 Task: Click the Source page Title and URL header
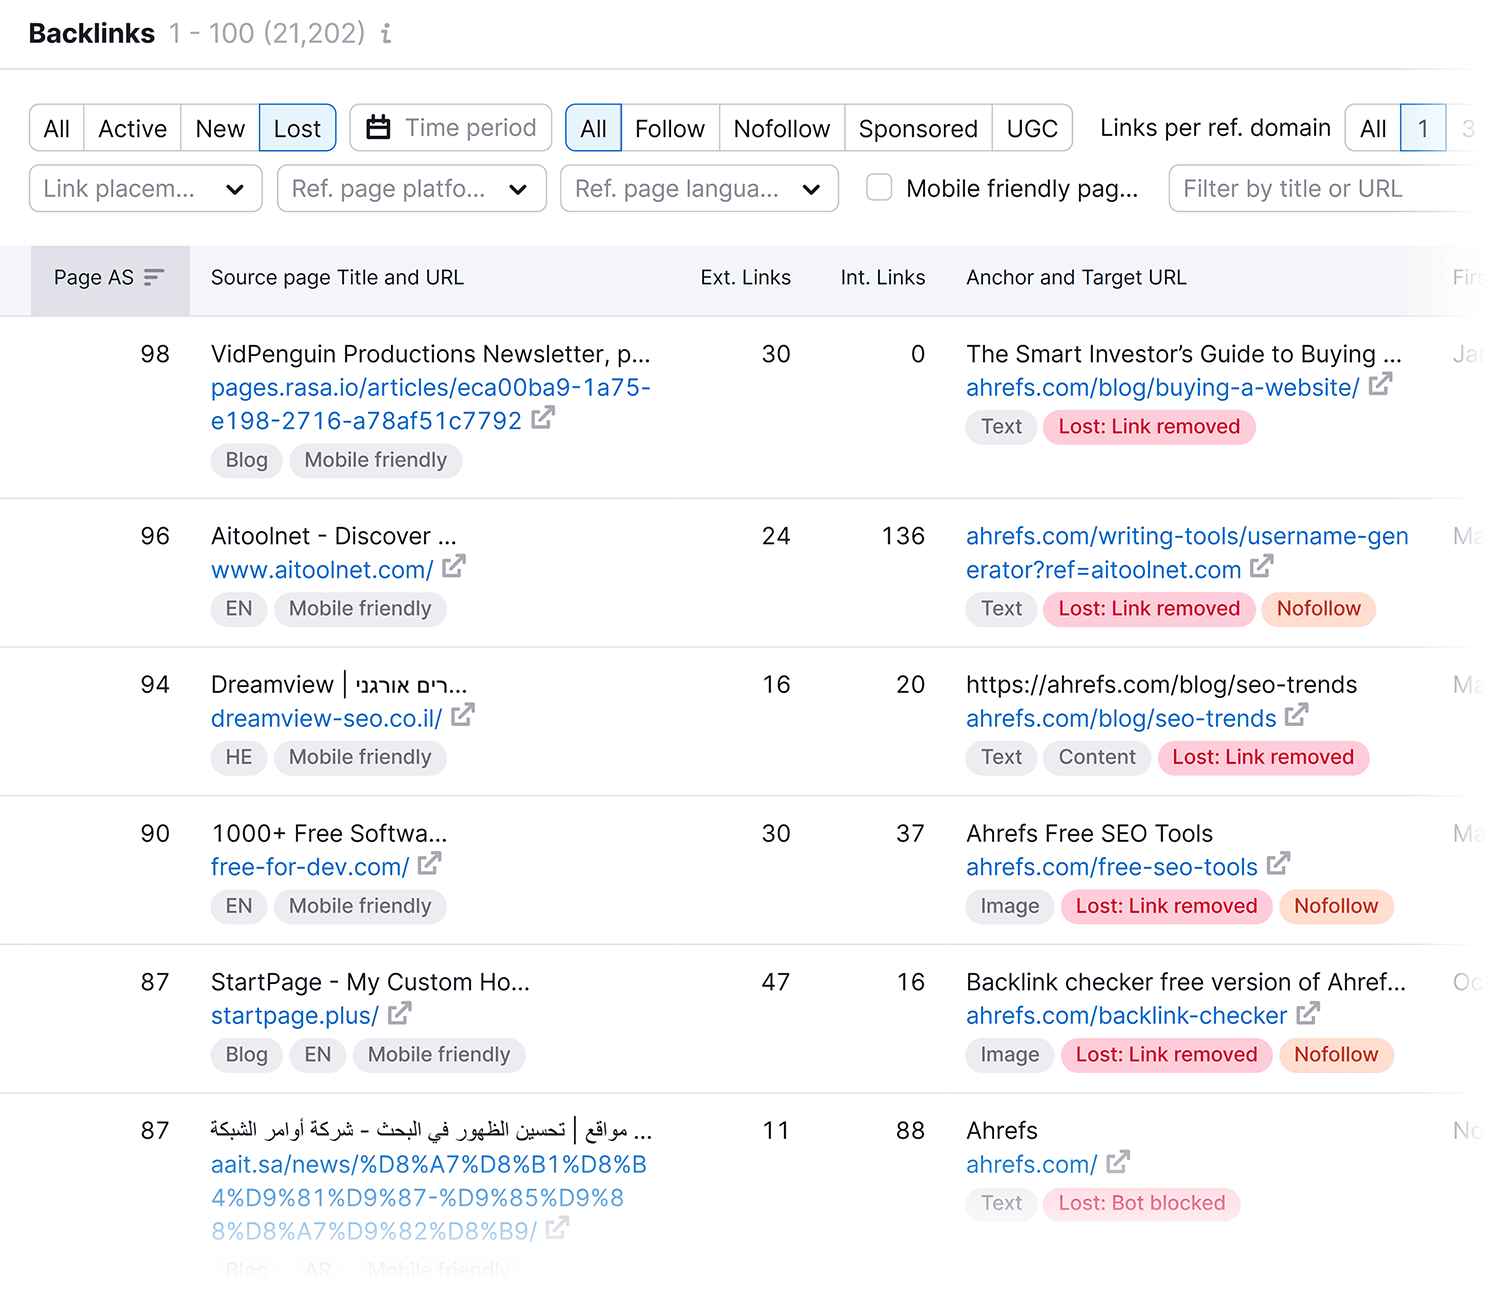(337, 277)
